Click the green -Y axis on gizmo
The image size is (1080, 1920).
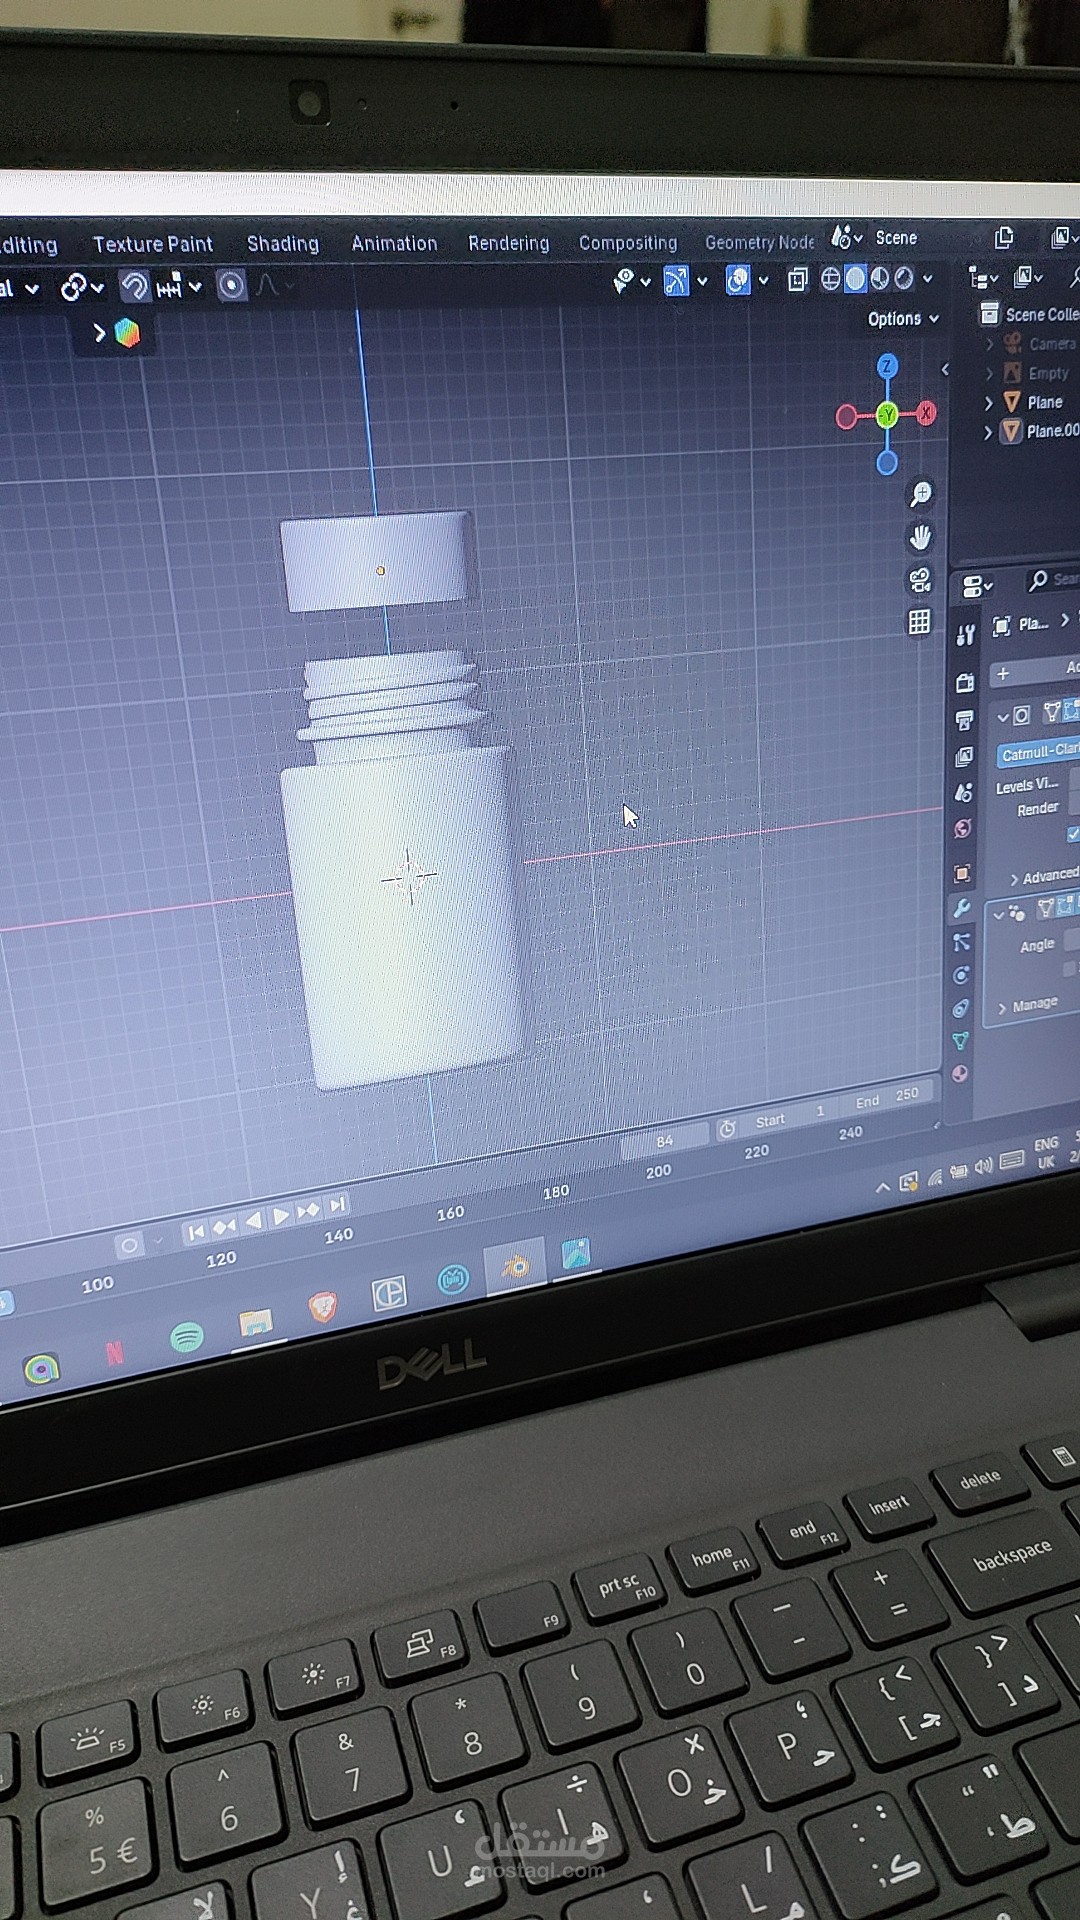click(886, 415)
